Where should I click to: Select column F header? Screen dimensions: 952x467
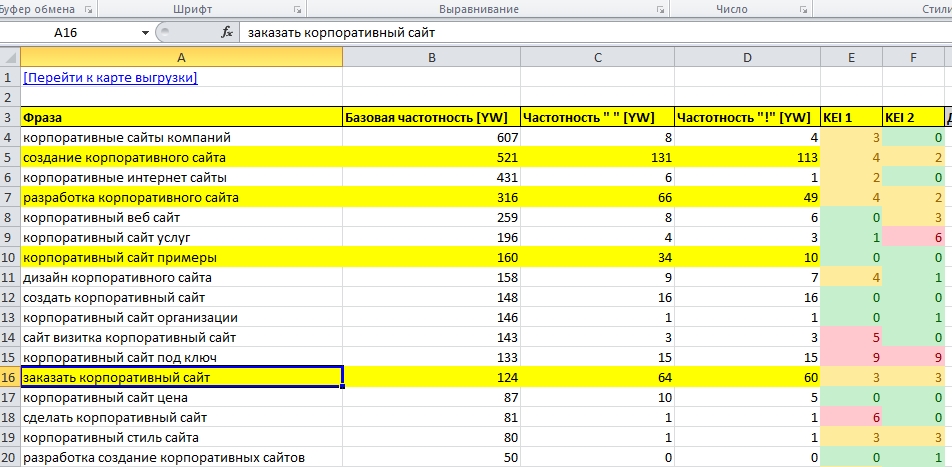click(914, 58)
